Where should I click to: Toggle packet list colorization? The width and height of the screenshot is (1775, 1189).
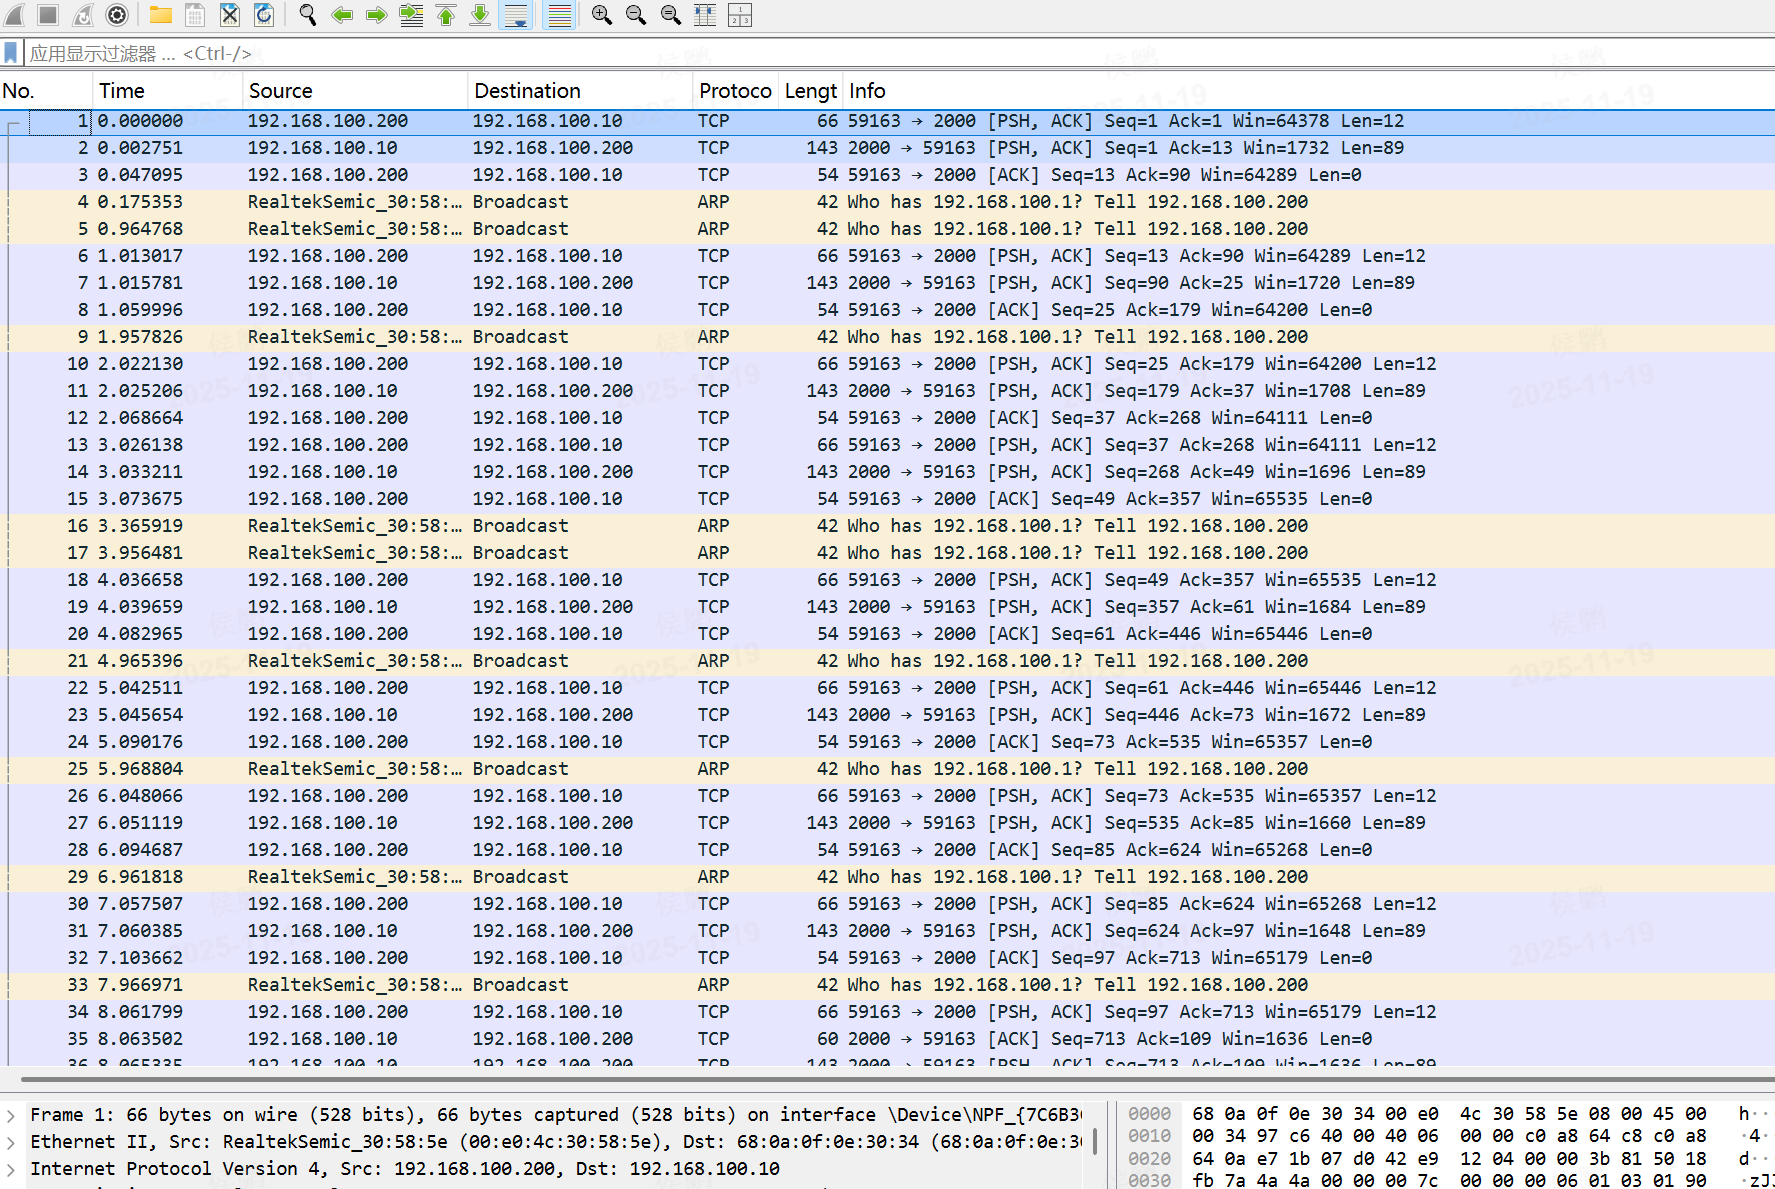pos(557,15)
